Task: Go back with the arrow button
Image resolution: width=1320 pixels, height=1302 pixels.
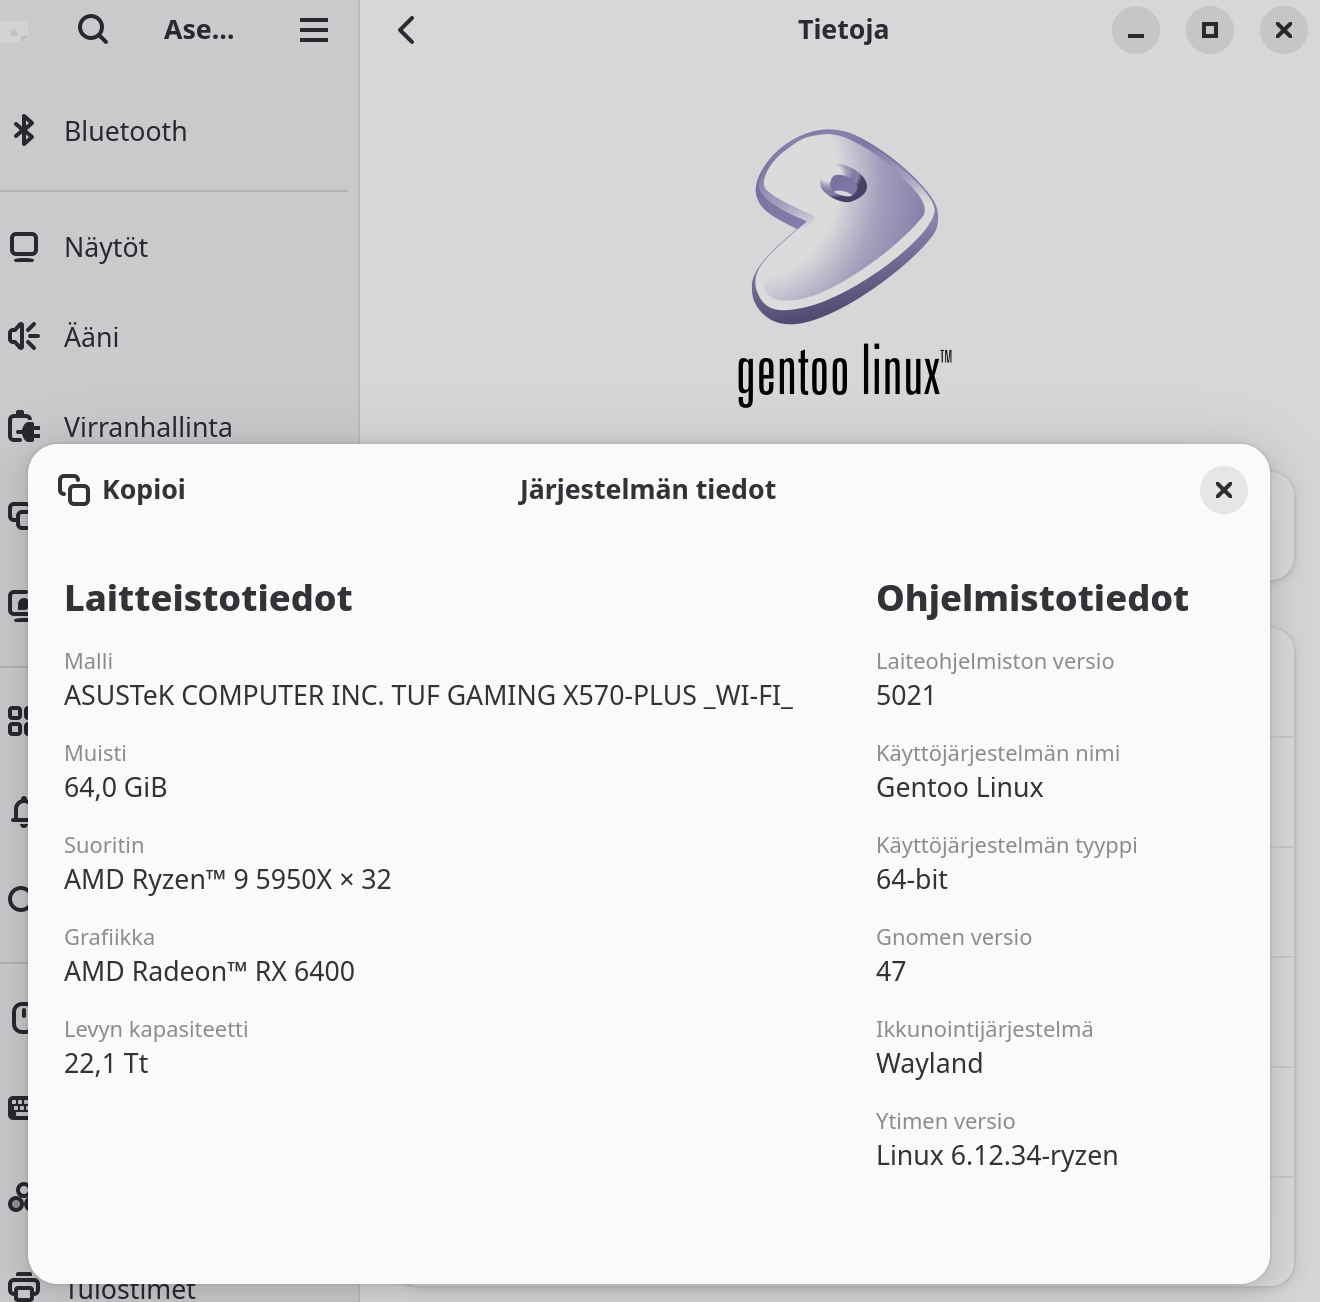Action: pyautogui.click(x=406, y=30)
